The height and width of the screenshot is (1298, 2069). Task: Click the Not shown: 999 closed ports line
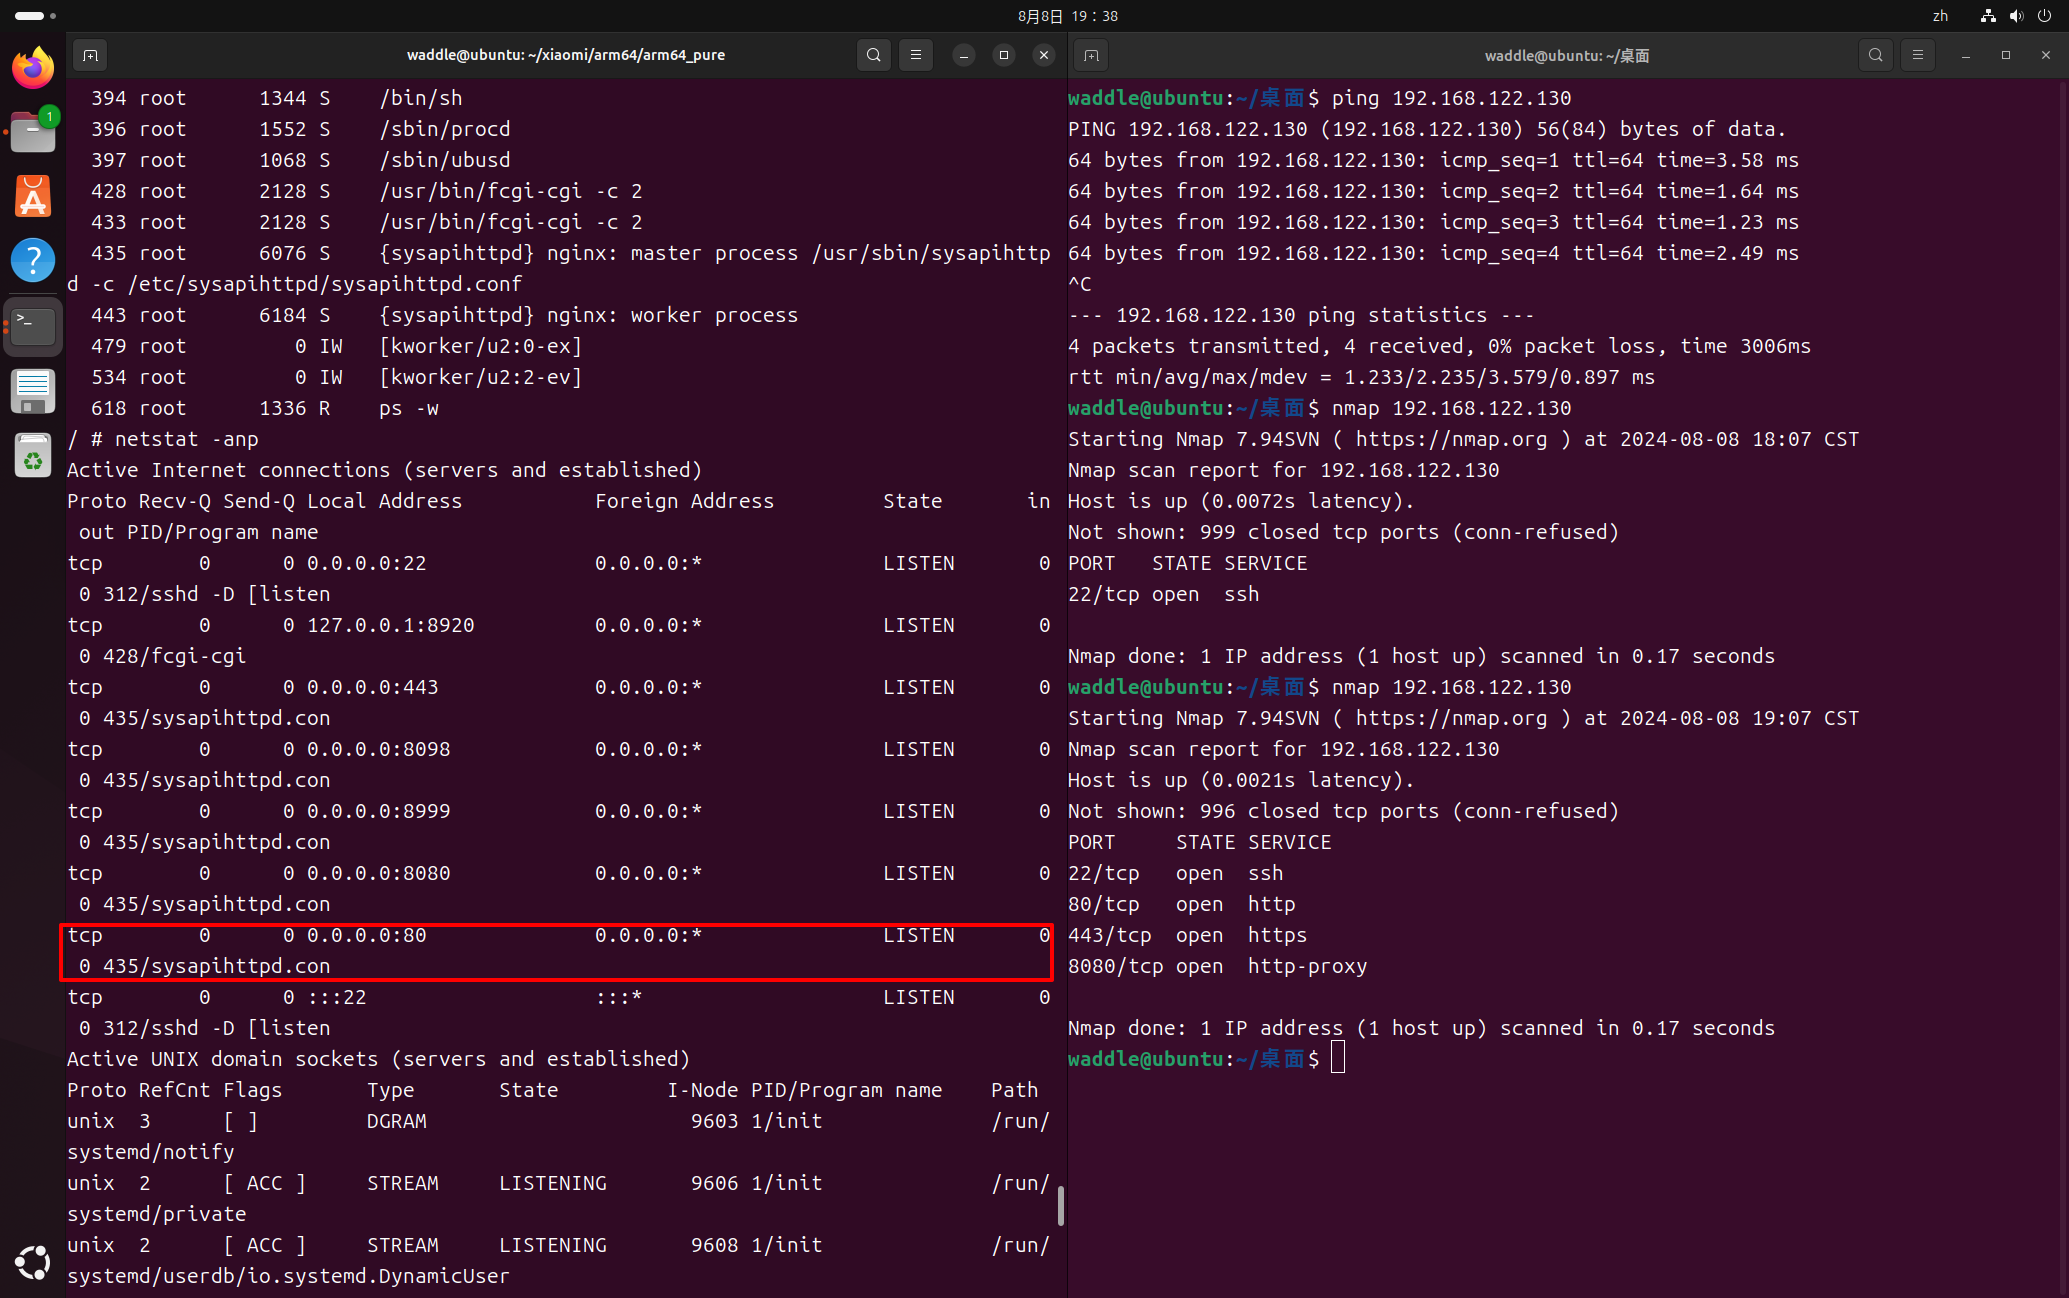click(x=1344, y=532)
